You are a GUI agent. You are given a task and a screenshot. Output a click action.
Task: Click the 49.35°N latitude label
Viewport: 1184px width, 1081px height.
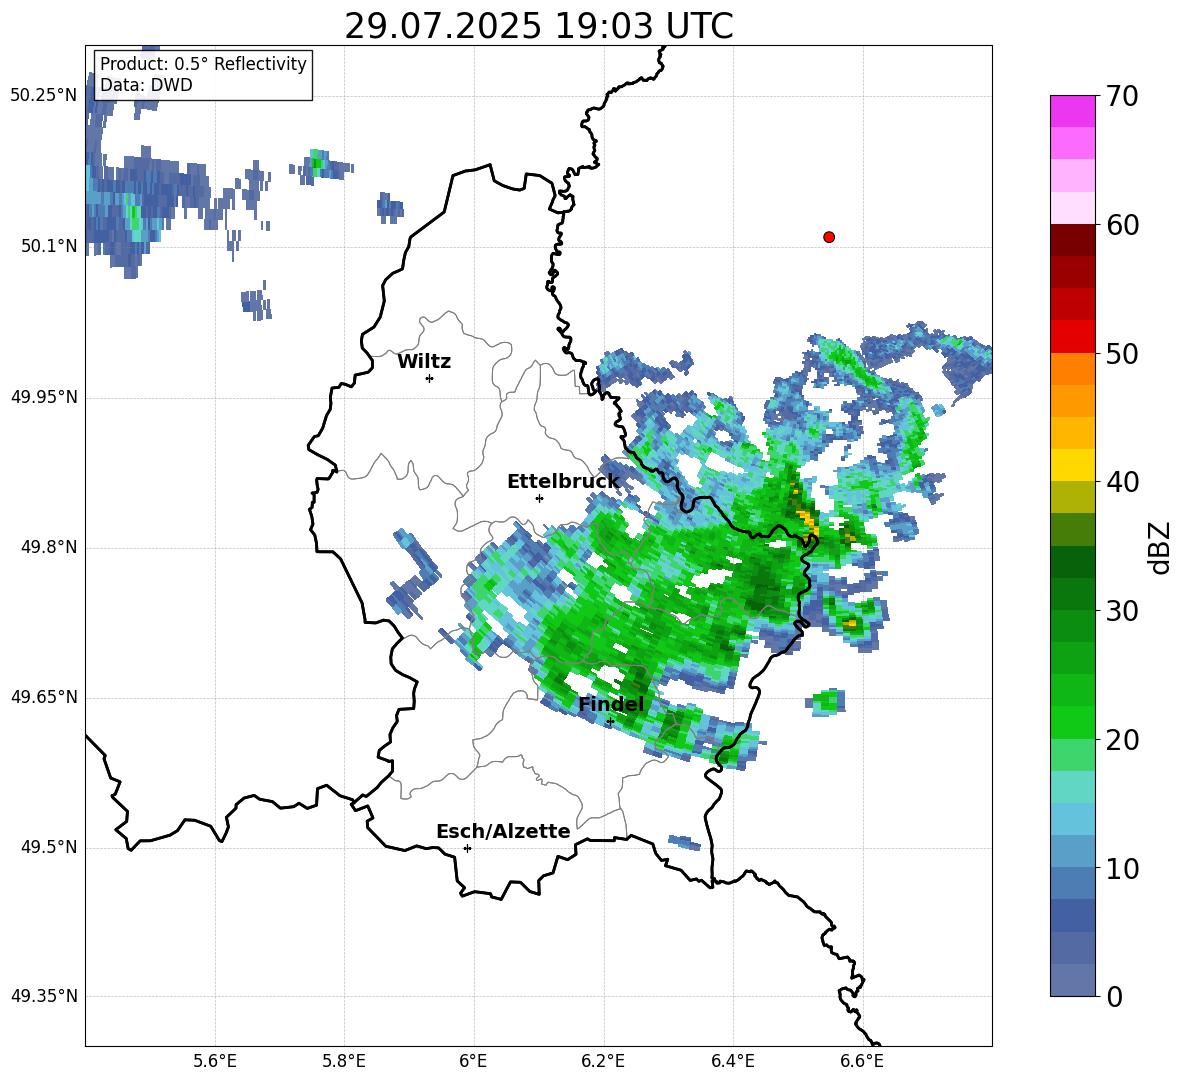pyautogui.click(x=44, y=996)
